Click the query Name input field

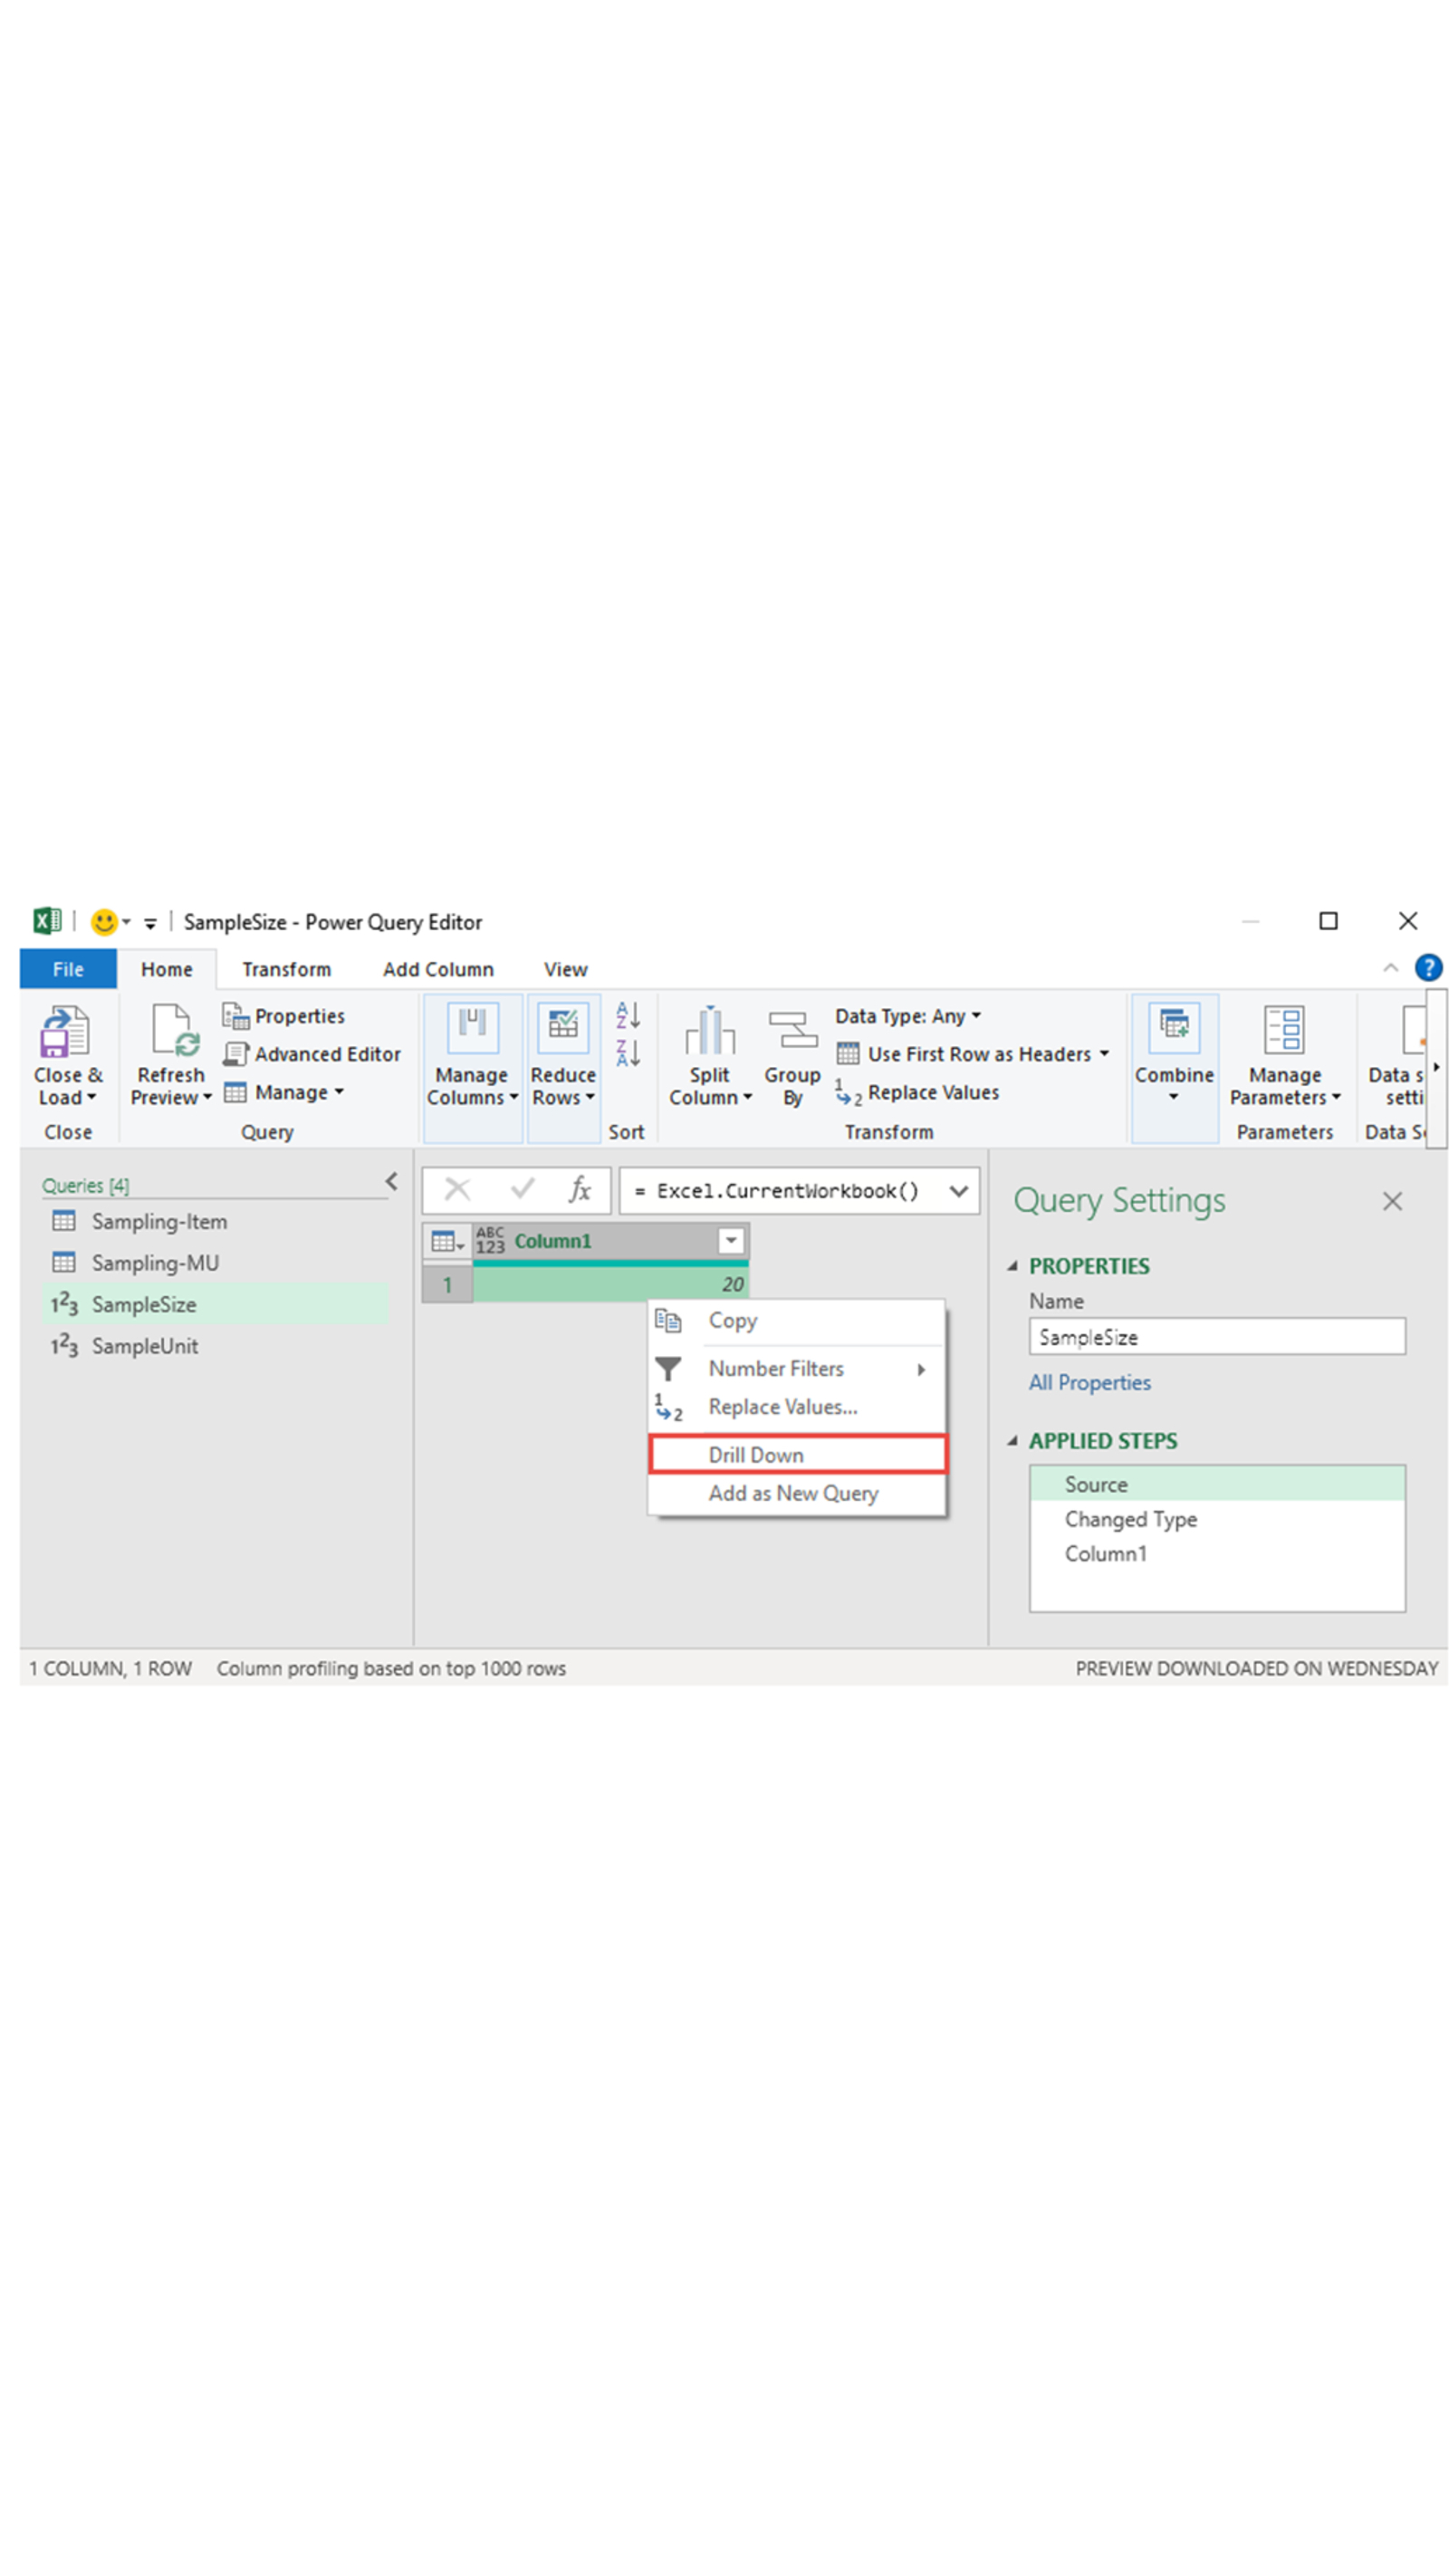click(x=1216, y=1337)
